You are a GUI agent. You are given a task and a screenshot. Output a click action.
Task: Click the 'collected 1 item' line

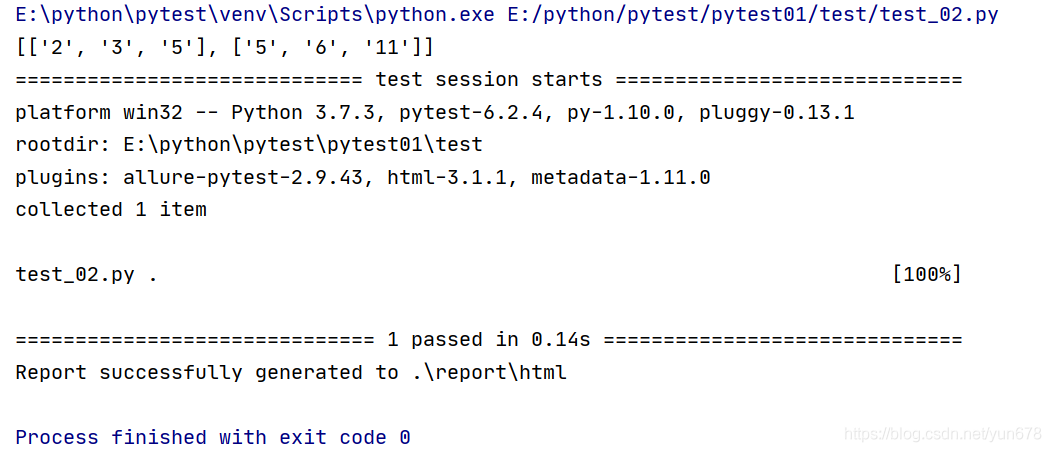(x=111, y=210)
